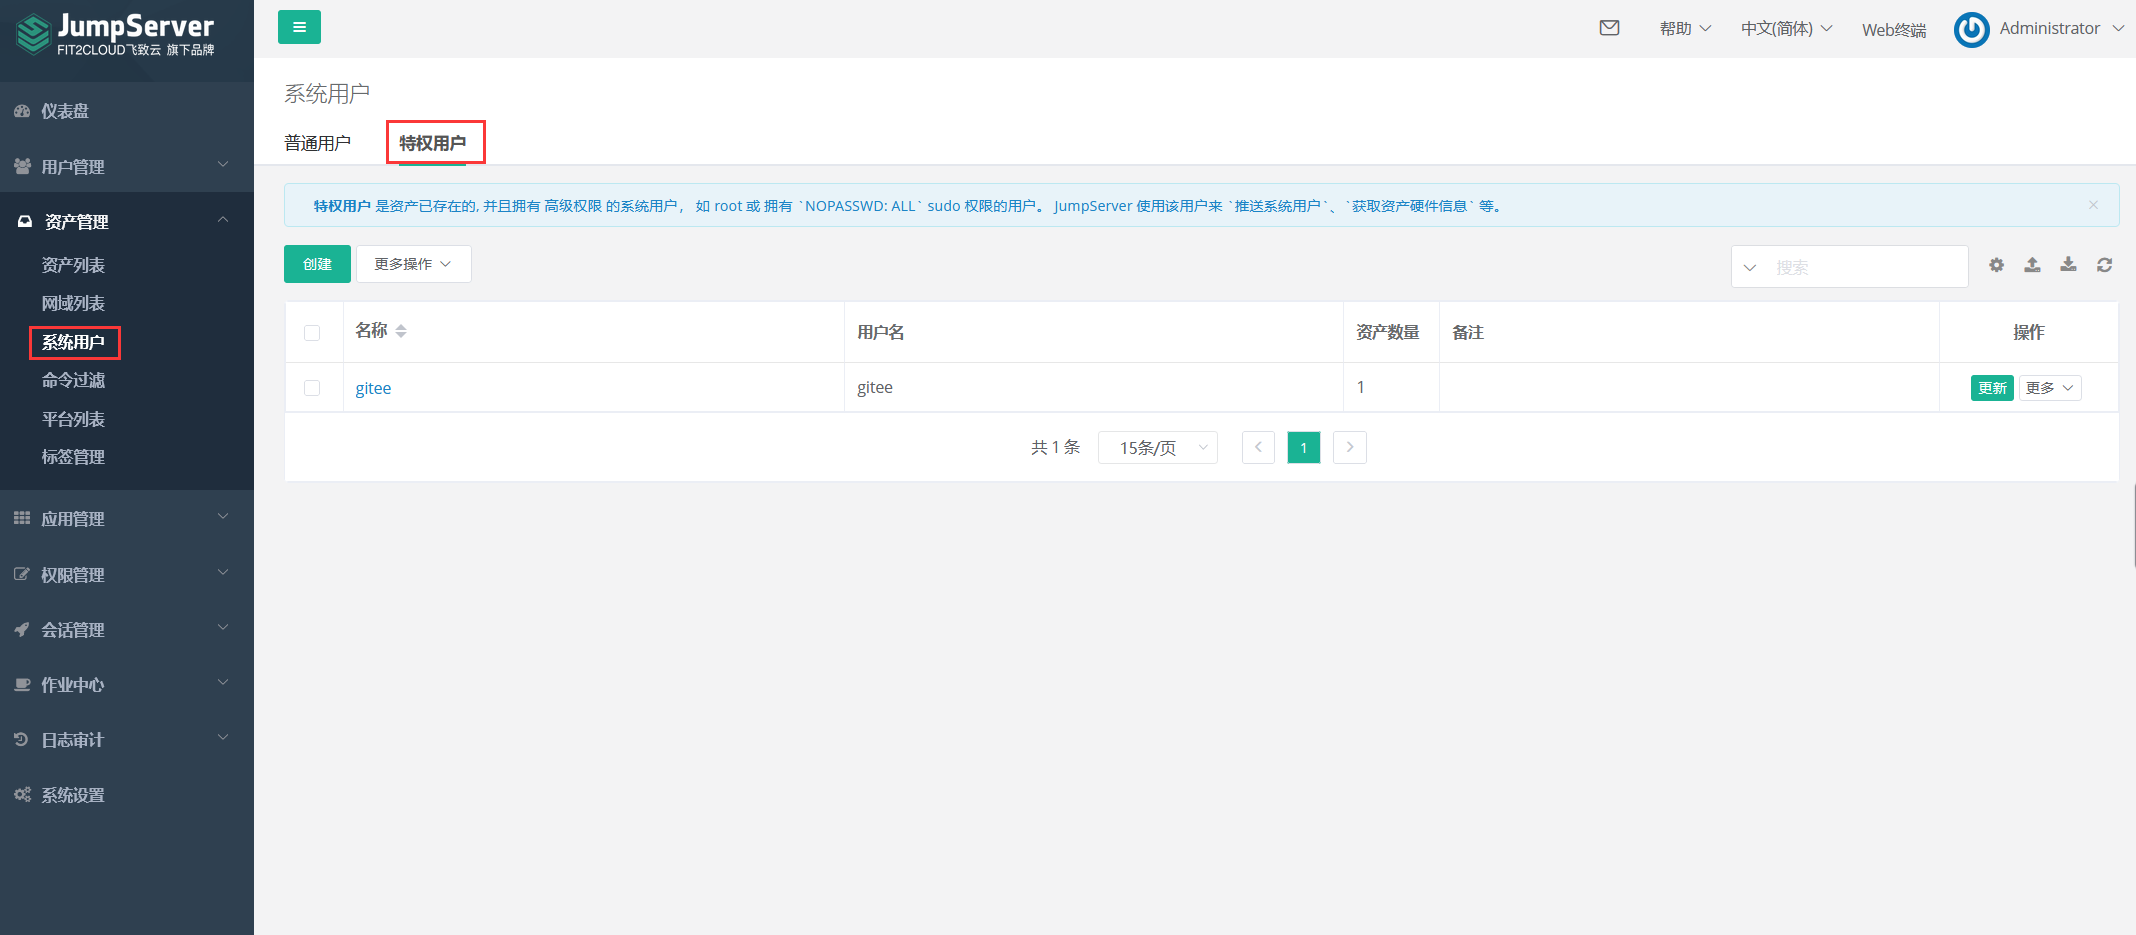Click the 日志审计 history icon

tap(22, 739)
